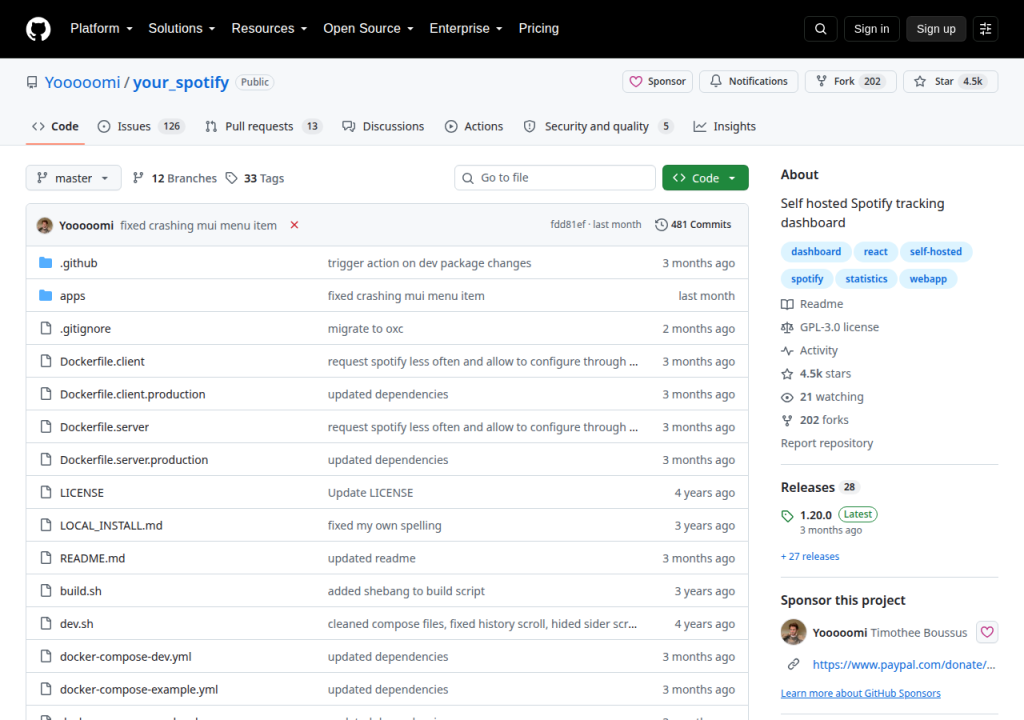Expand the Solutions menu
Screen dimensions: 1024x720
182,29
